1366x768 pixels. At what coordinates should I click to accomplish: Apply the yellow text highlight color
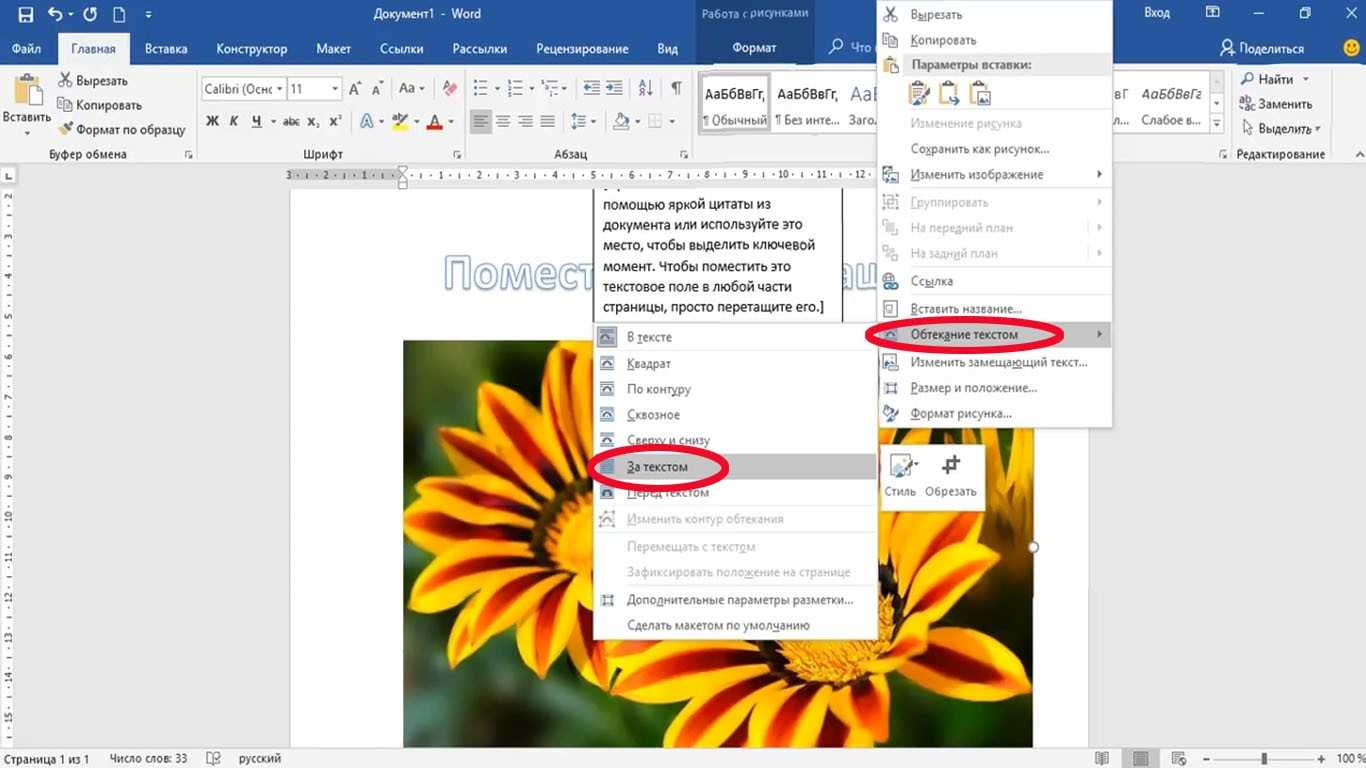coord(400,121)
